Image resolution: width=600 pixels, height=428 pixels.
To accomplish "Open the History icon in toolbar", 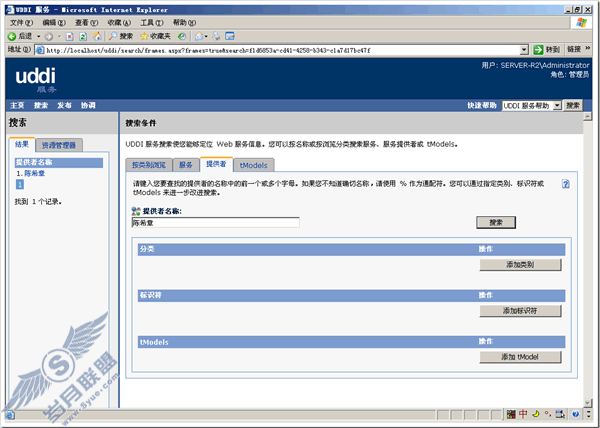I will click(183, 36).
